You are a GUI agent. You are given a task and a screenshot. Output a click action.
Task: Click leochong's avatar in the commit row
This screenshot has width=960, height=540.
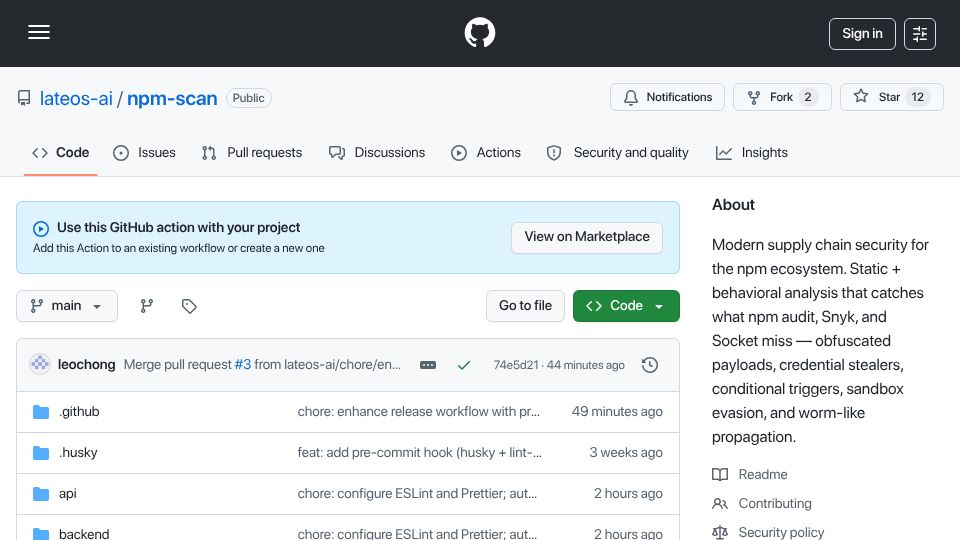coord(40,364)
